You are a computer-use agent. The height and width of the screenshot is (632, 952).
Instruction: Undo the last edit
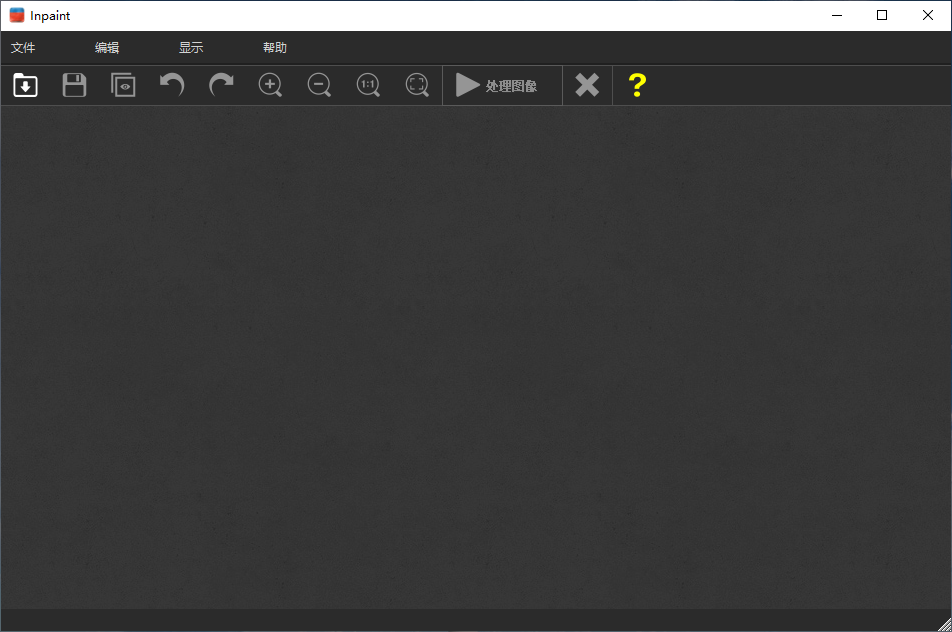click(x=171, y=85)
